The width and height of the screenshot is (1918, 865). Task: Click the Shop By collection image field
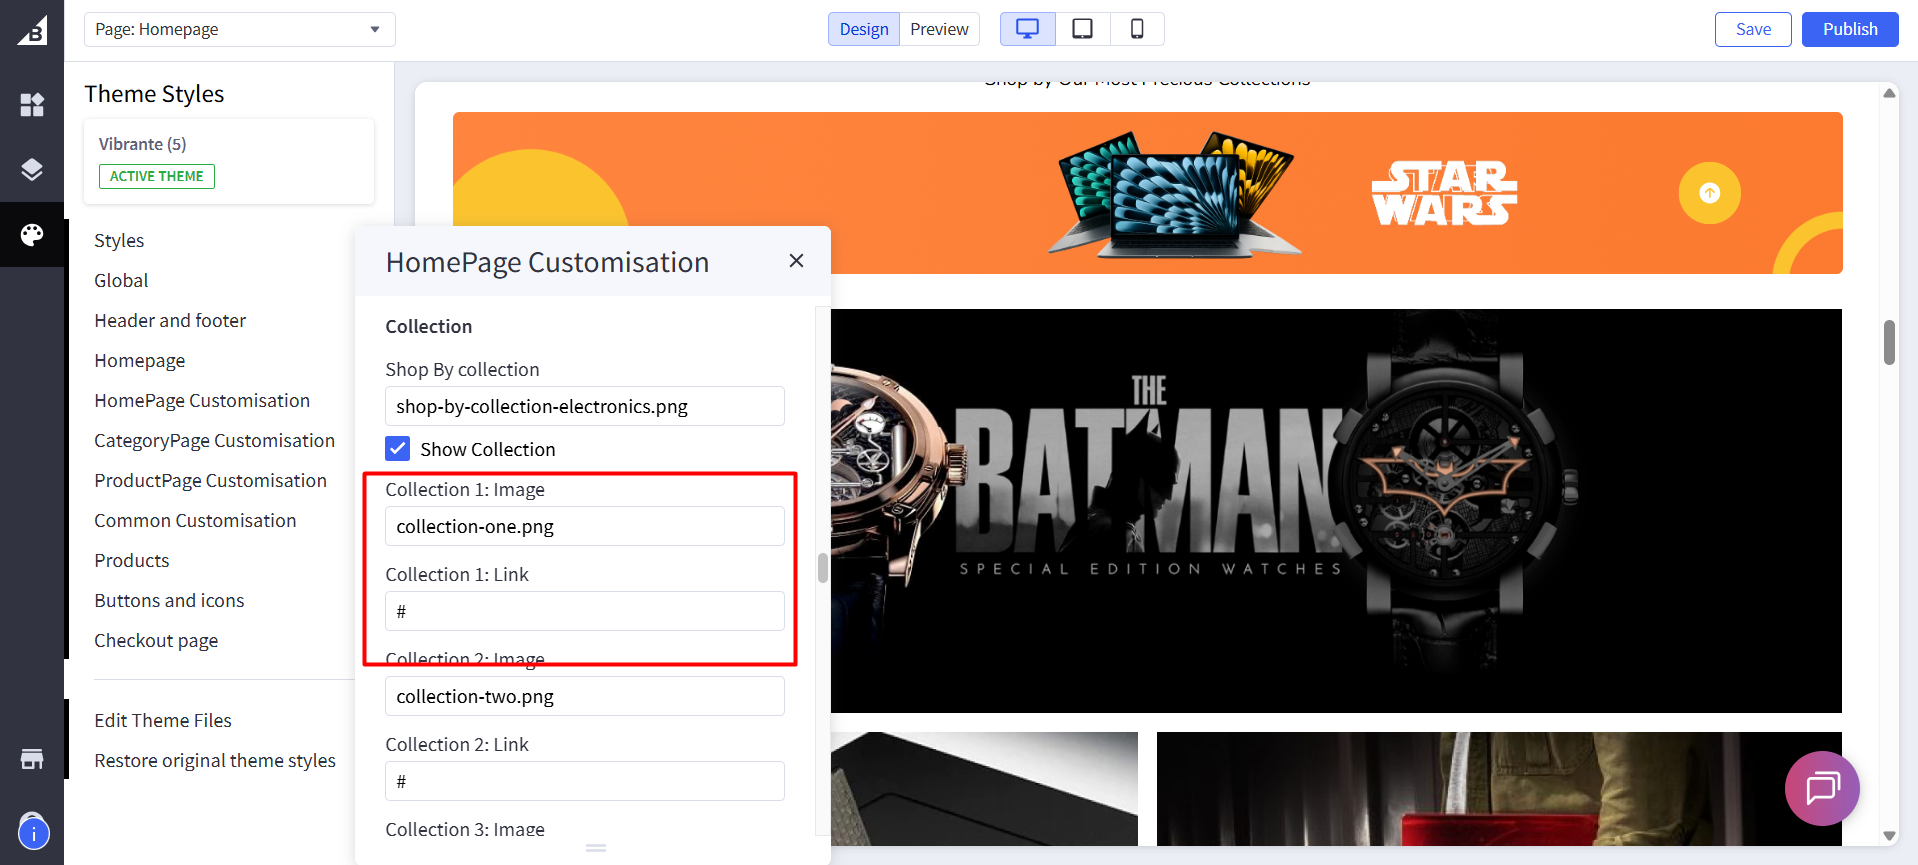pos(585,406)
